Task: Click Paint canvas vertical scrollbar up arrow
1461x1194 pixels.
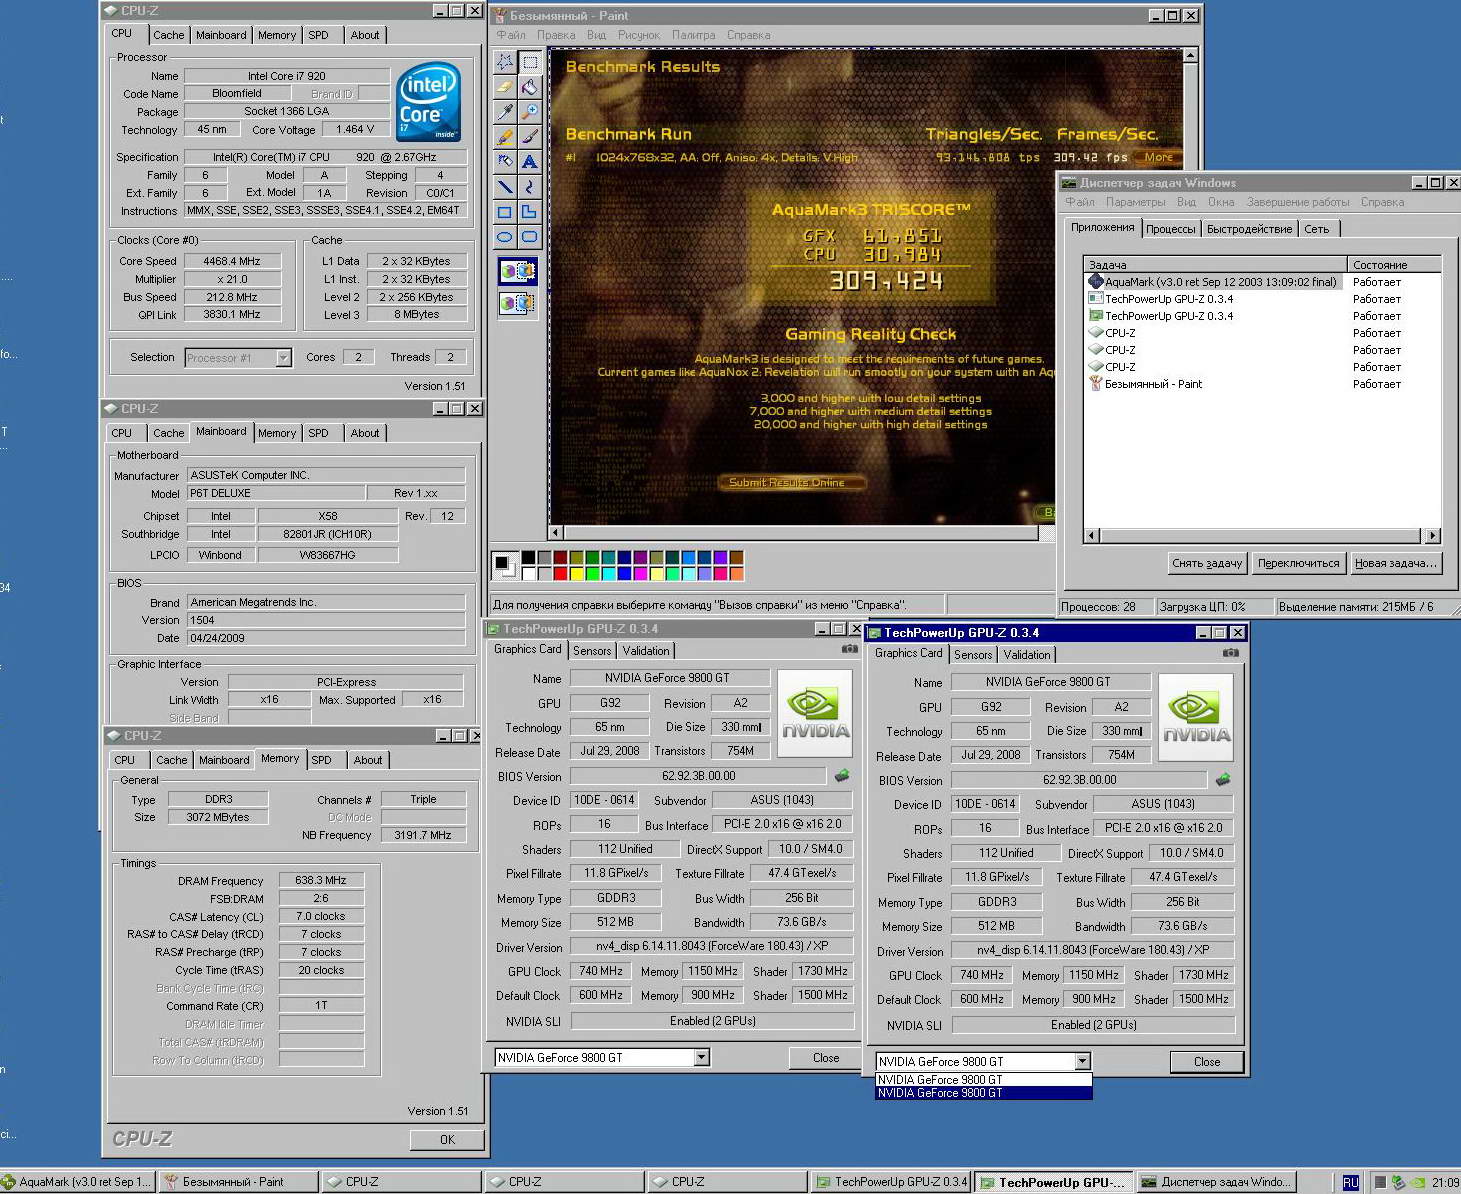Action: (1190, 55)
